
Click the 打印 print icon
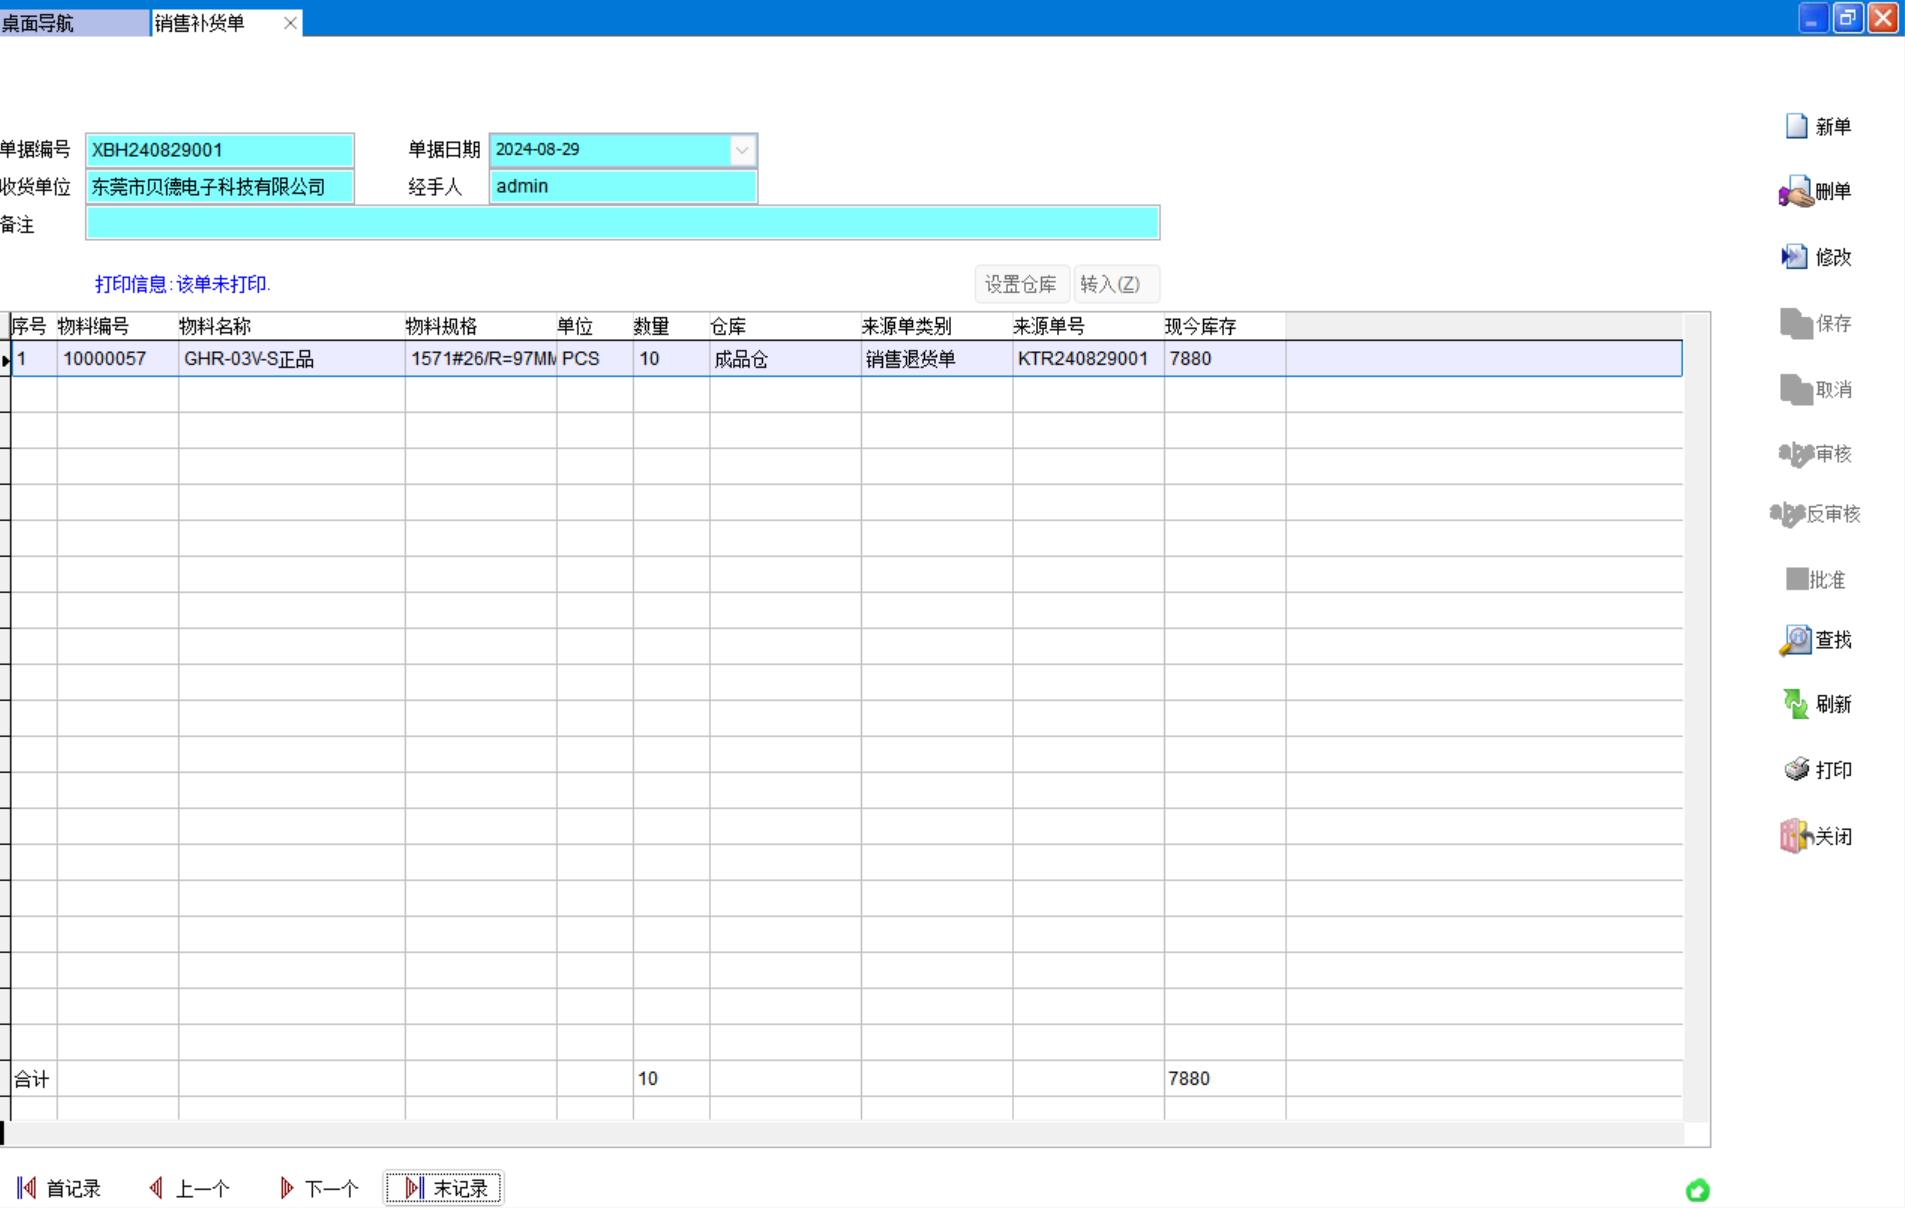(1797, 770)
